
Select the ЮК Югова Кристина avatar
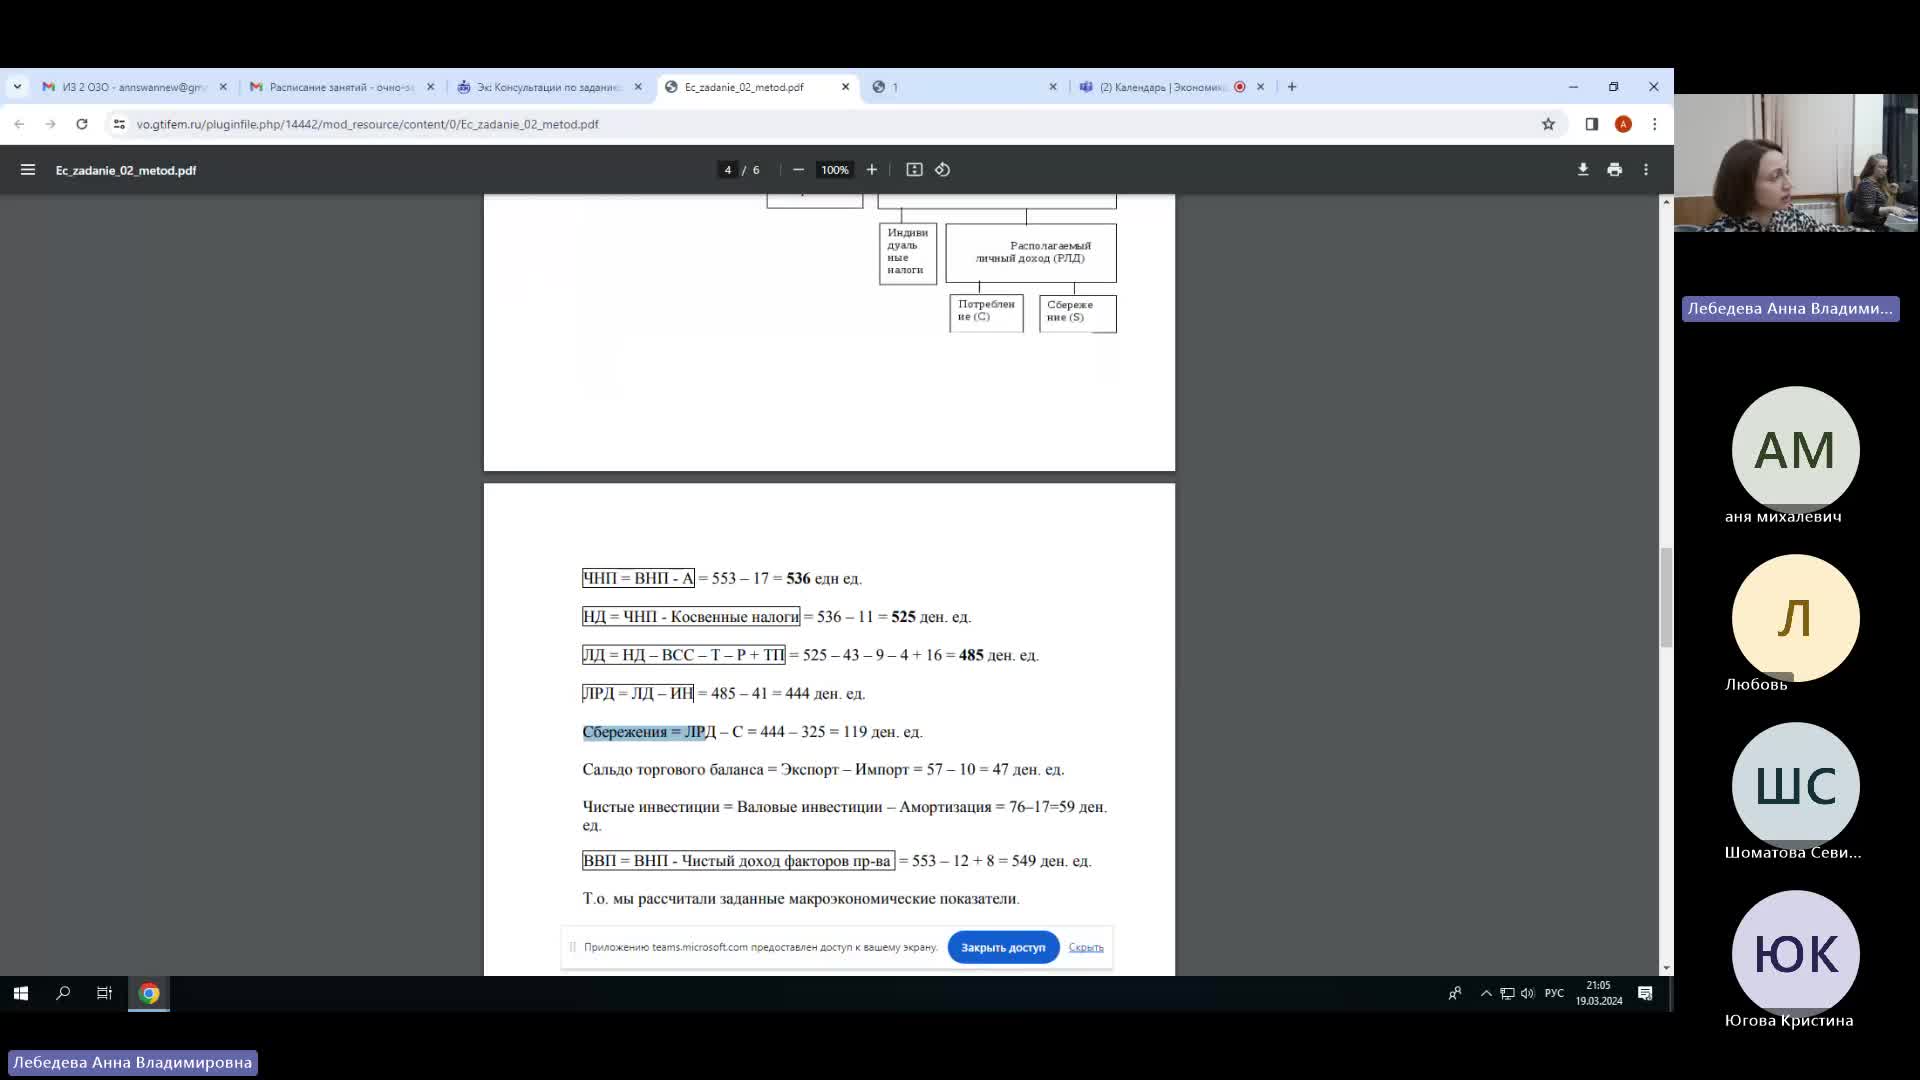point(1795,954)
